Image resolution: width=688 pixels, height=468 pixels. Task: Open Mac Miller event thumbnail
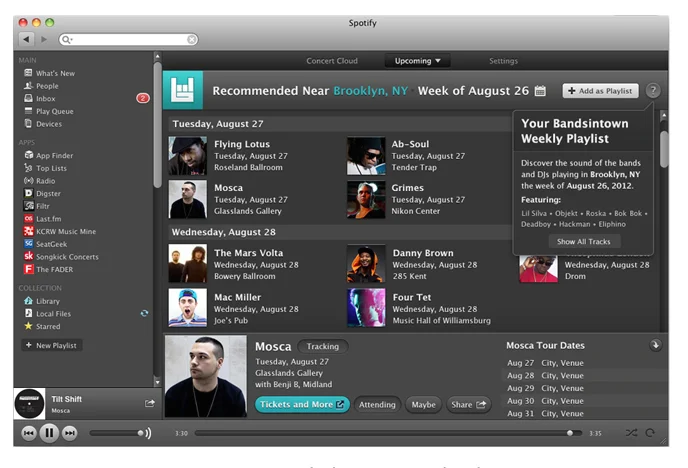(187, 307)
